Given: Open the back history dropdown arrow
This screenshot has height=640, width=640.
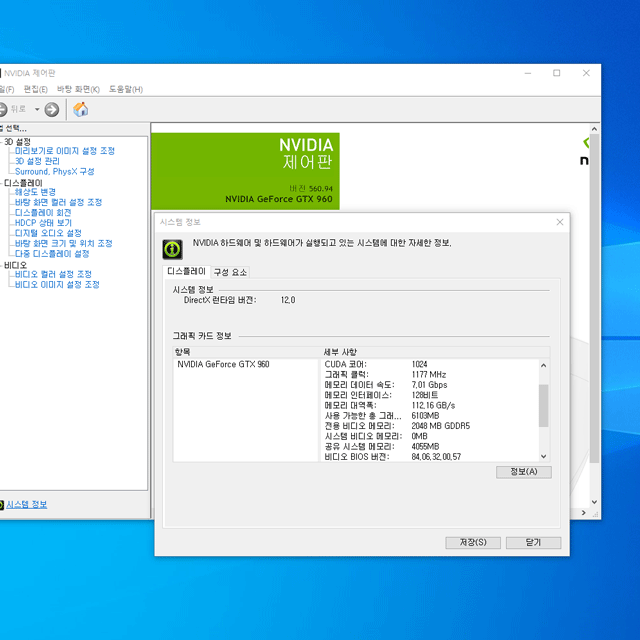Looking at the screenshot, I should point(37,109).
